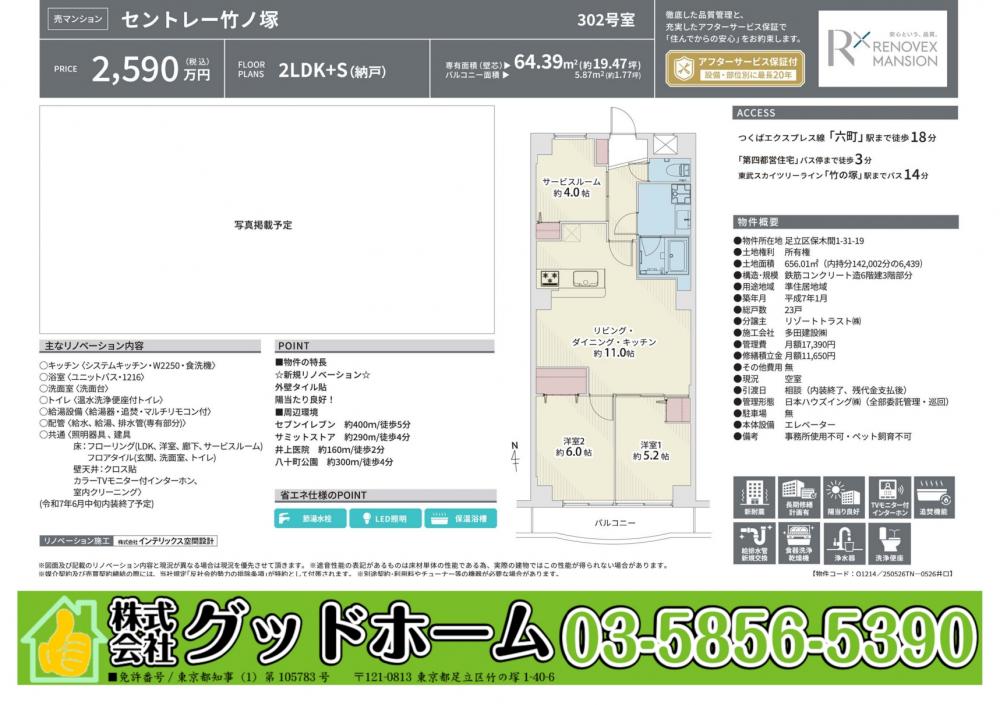The width and height of the screenshot is (1000, 705).
Task: Click the セブンイレブン 約400m/徒歩5分 line
Action: (343, 424)
